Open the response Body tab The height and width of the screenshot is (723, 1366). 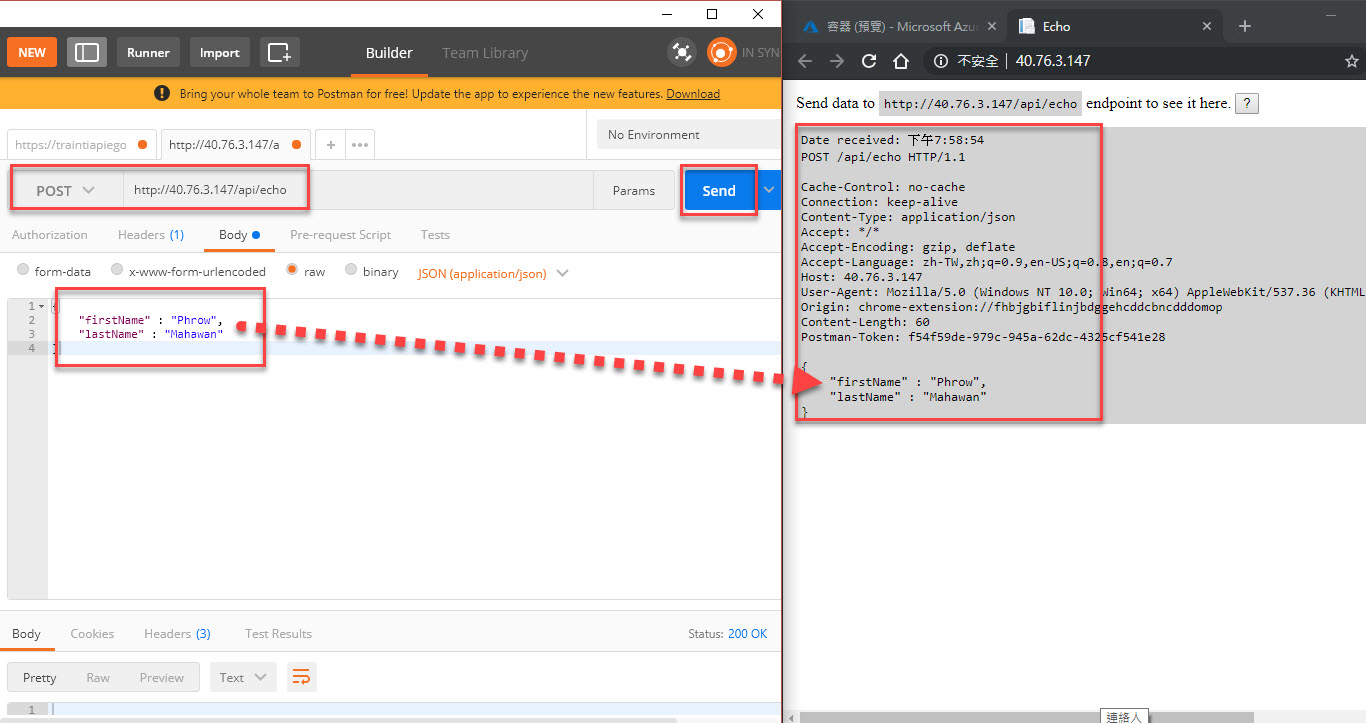coord(26,634)
